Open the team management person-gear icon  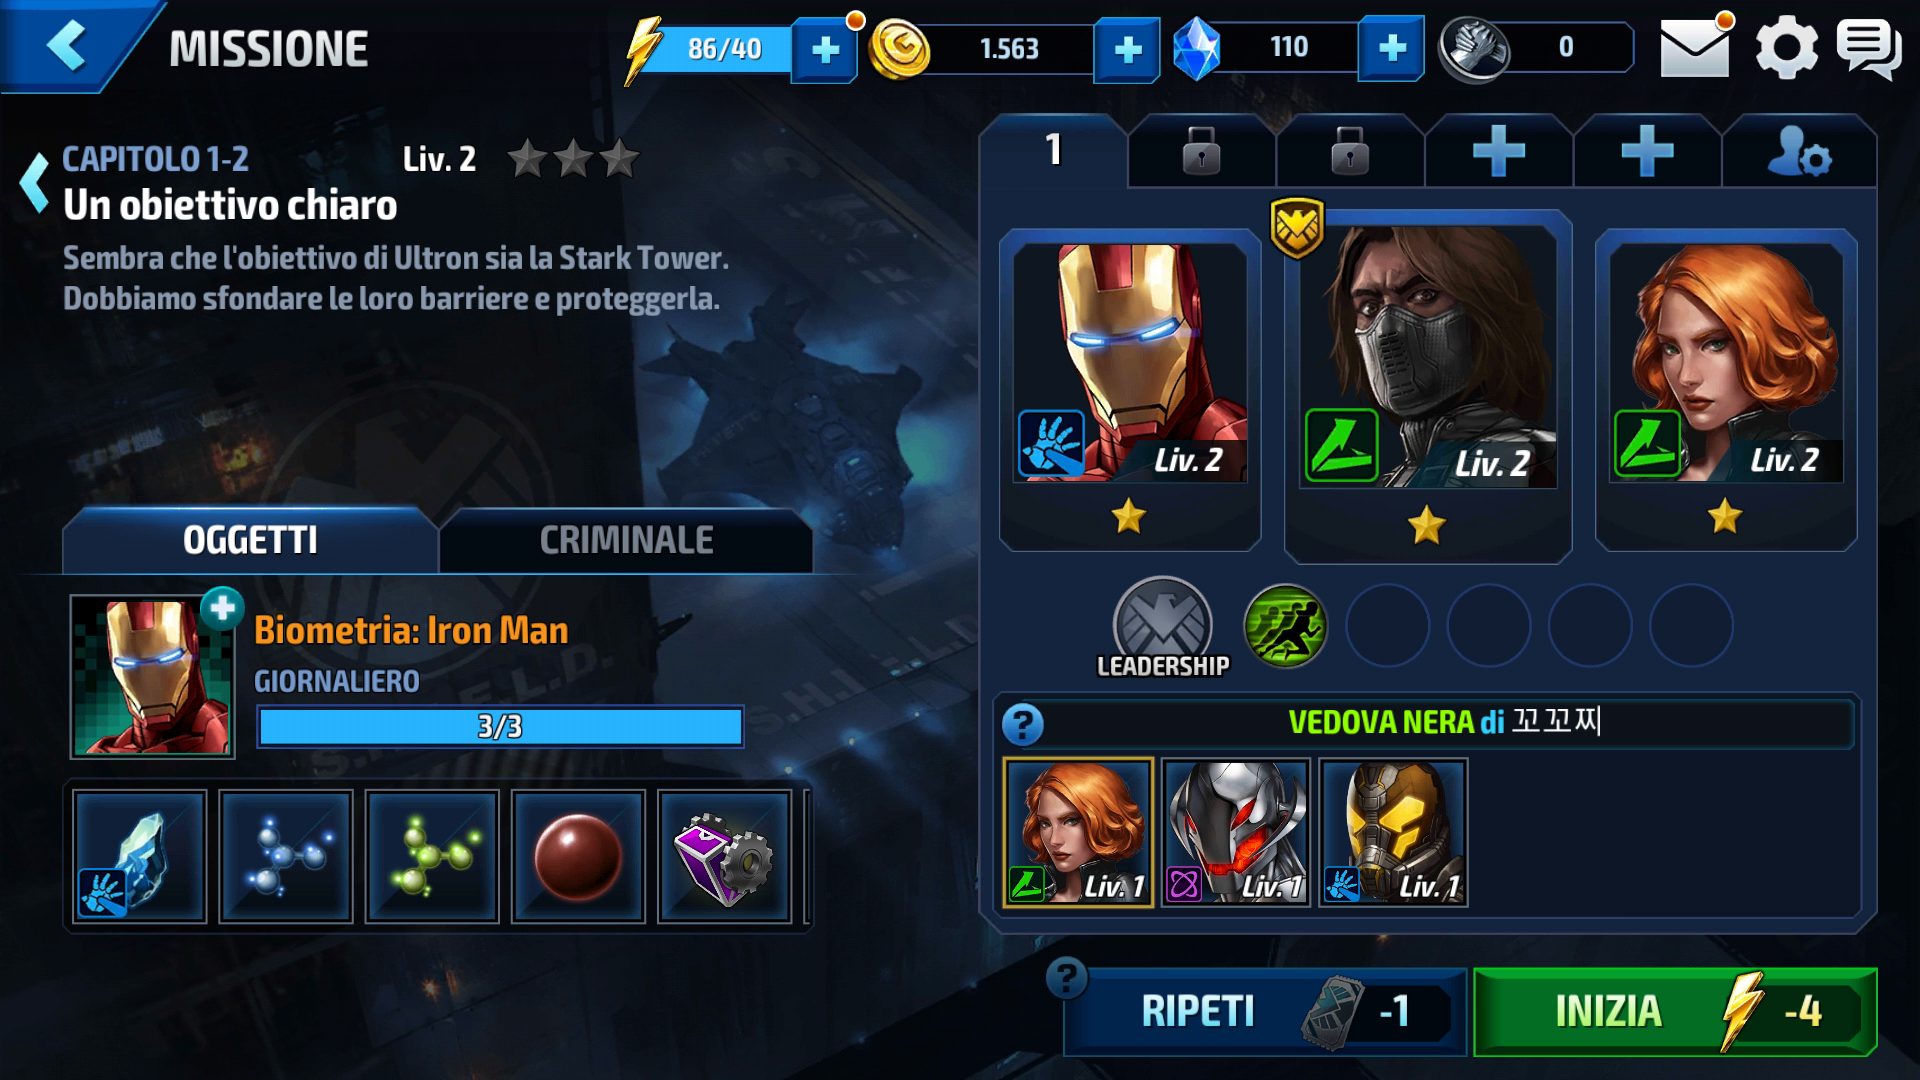(x=1799, y=152)
